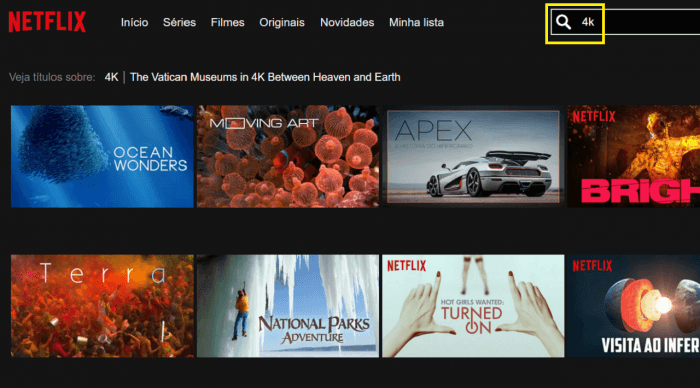Open the Filmes section

pyautogui.click(x=228, y=22)
